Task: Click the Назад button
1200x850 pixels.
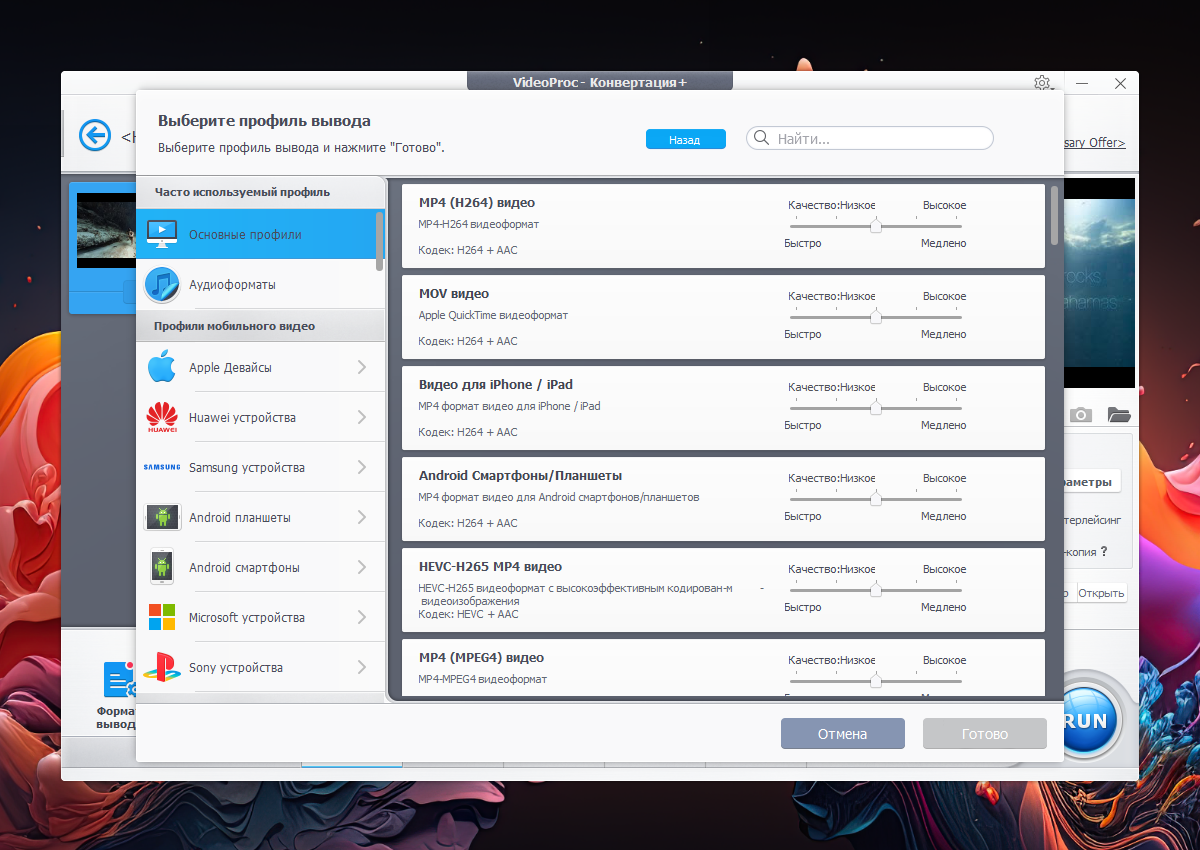Action: [x=685, y=140]
